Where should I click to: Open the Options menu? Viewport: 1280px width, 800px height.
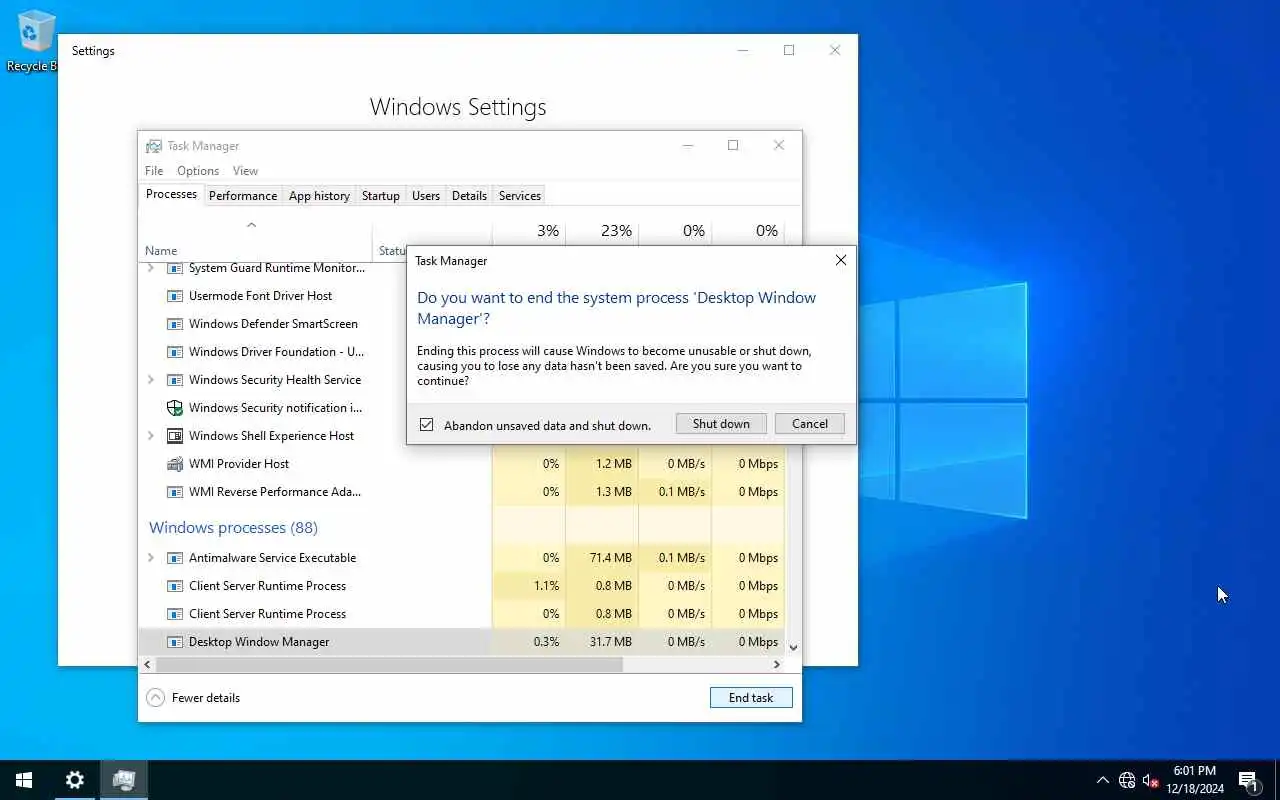[198, 171]
